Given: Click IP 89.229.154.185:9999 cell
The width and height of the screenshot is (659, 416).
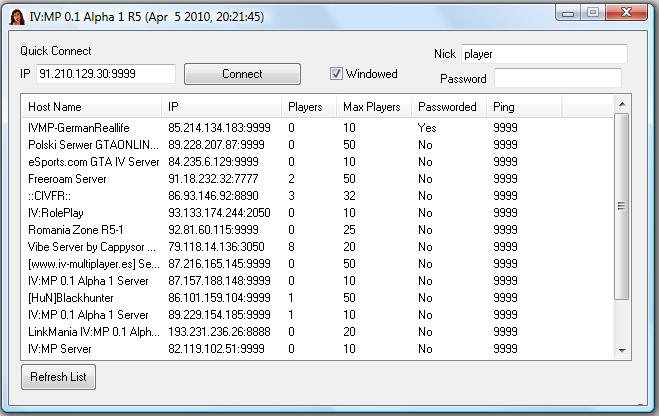Looking at the screenshot, I should tap(219, 315).
